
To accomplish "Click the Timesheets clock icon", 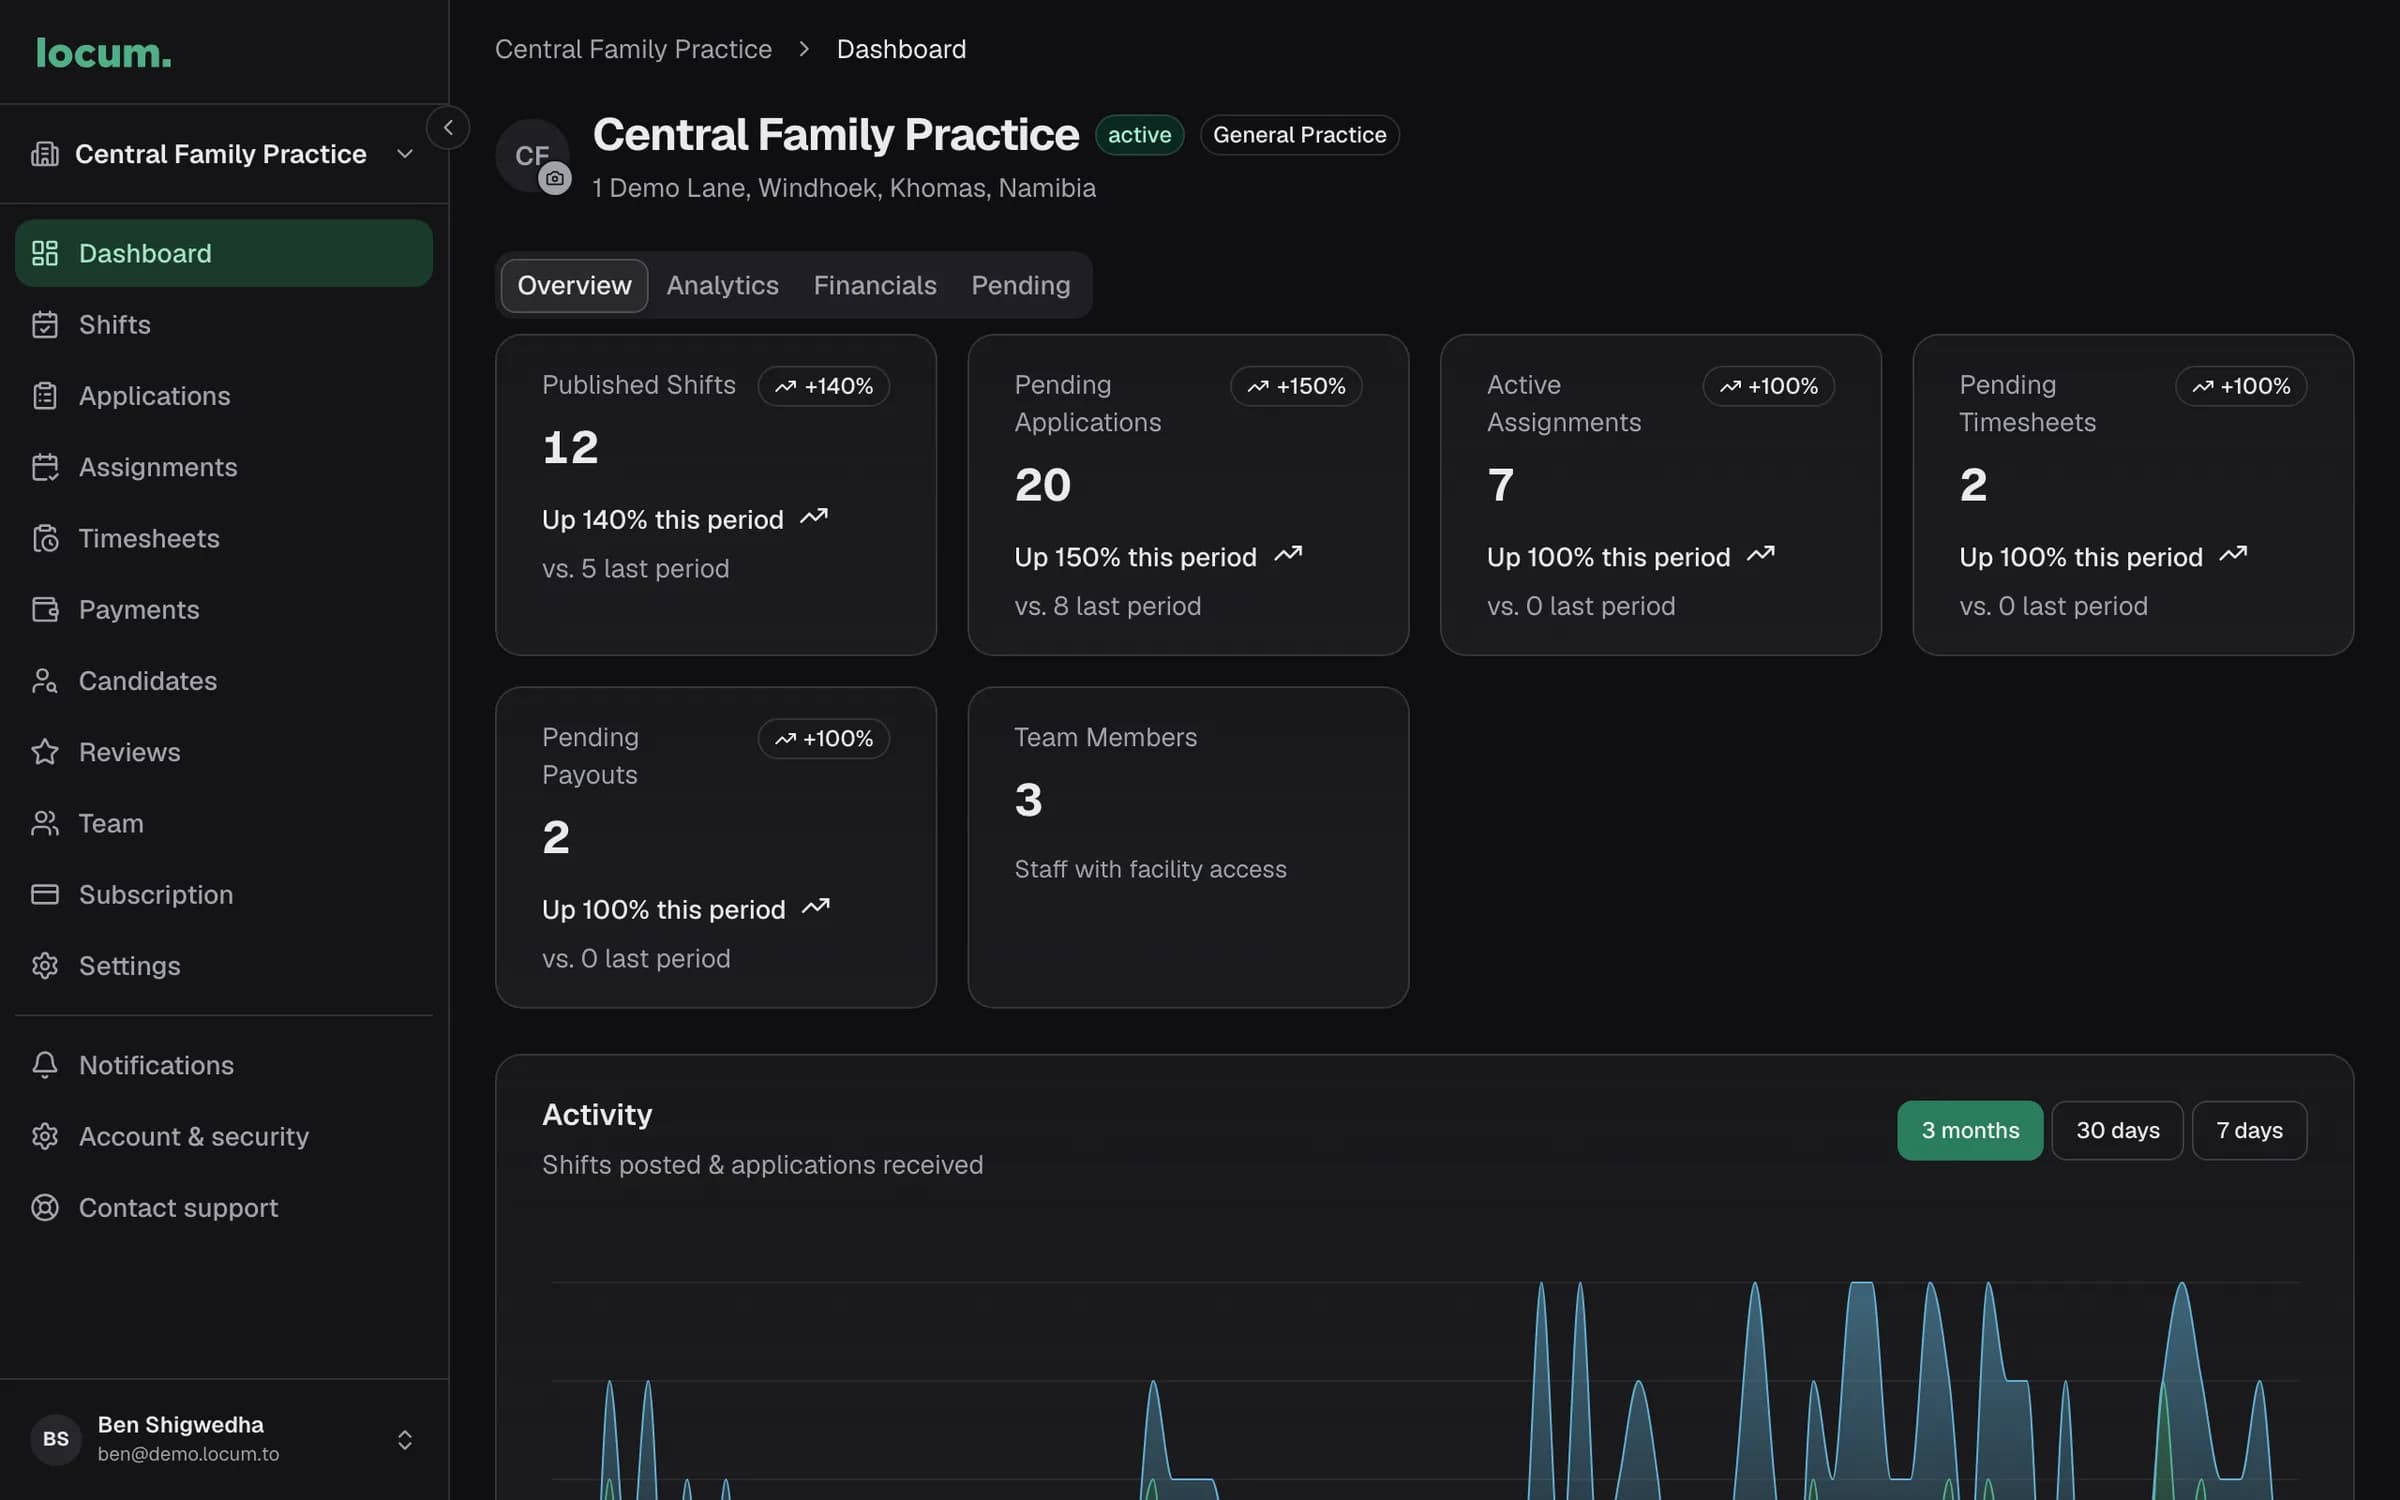I will [45, 538].
